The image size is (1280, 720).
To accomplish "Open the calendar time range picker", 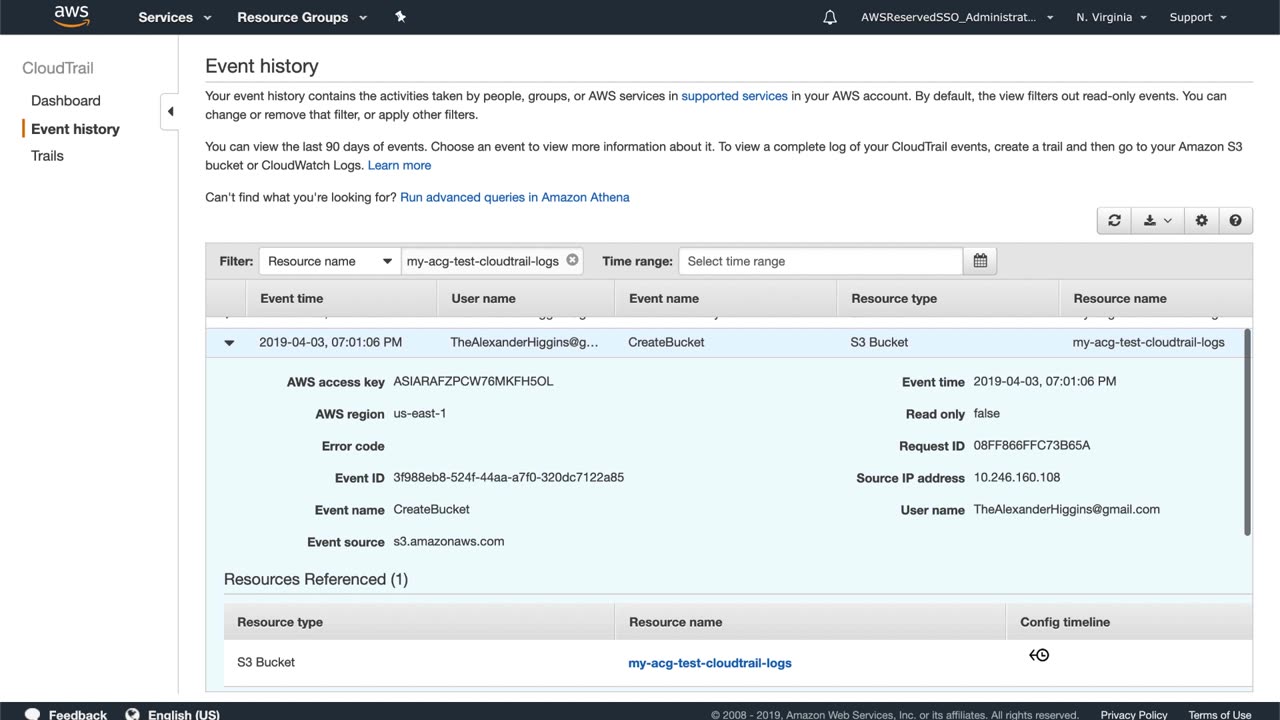I will (x=980, y=261).
